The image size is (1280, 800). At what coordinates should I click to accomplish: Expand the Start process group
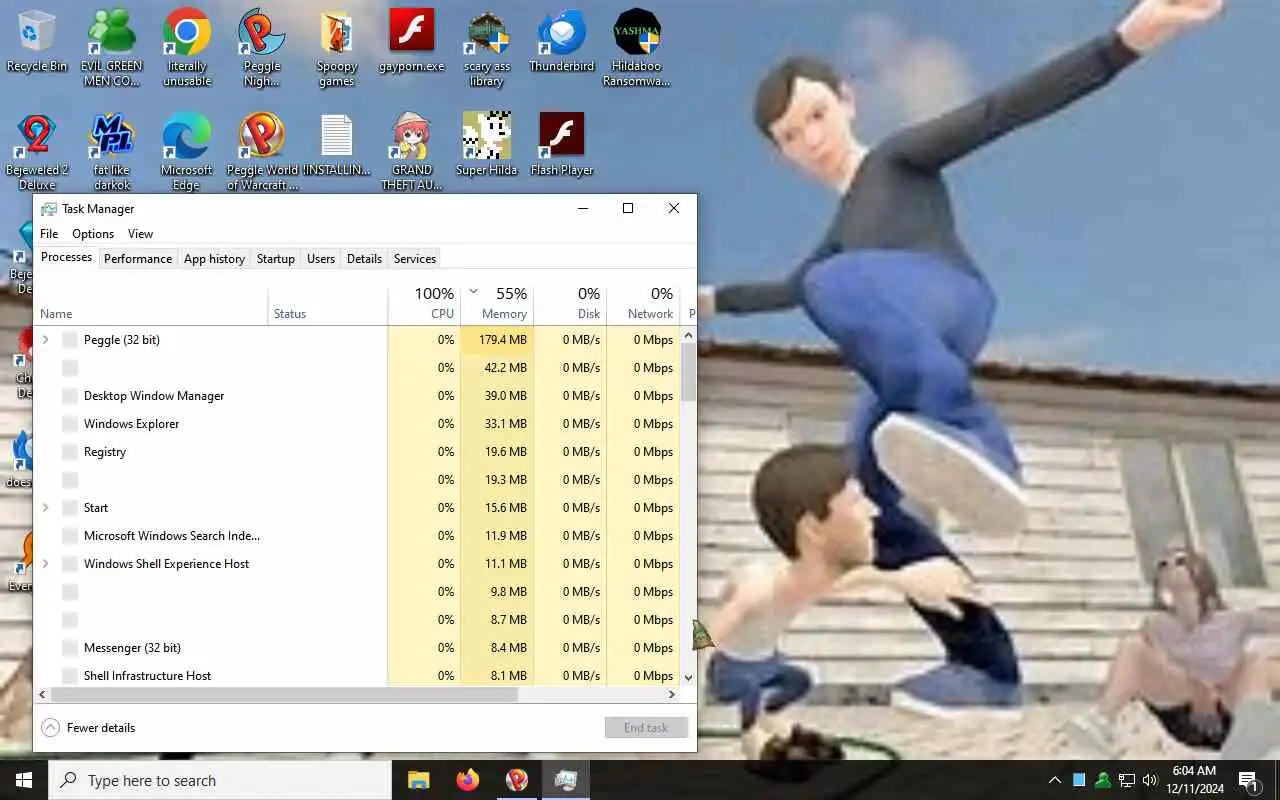pyautogui.click(x=45, y=508)
